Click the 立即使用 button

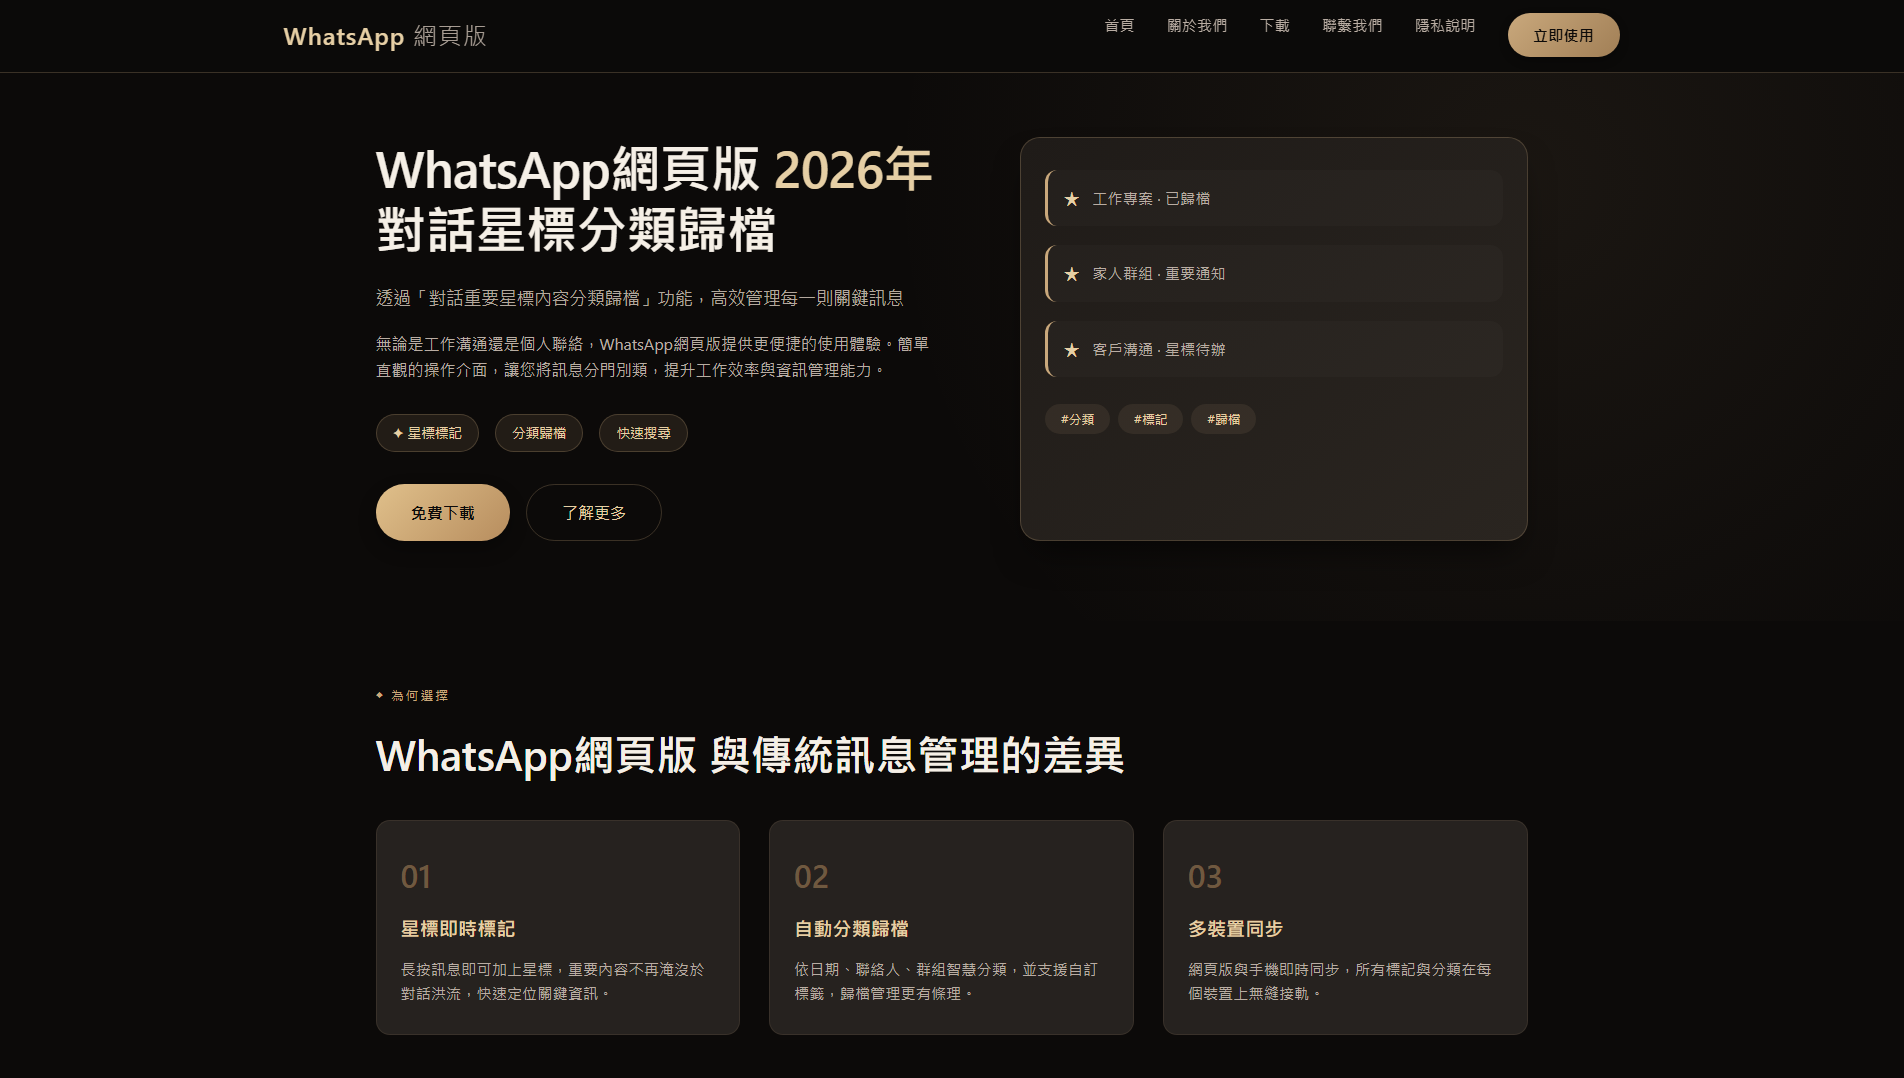click(x=1563, y=35)
